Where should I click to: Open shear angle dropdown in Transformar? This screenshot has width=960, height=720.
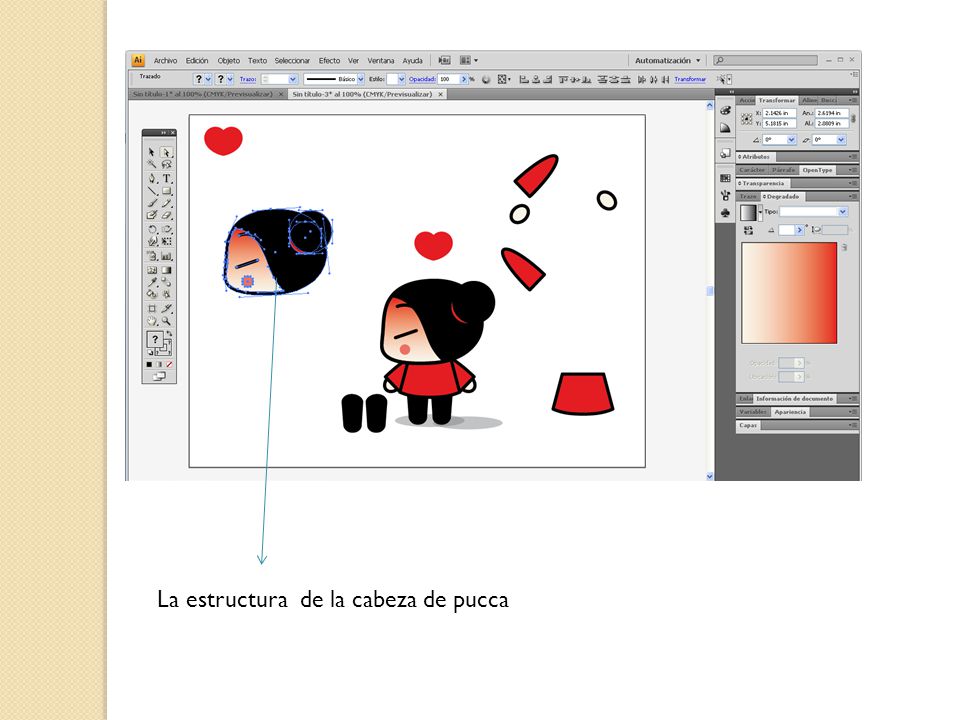pyautogui.click(x=841, y=140)
